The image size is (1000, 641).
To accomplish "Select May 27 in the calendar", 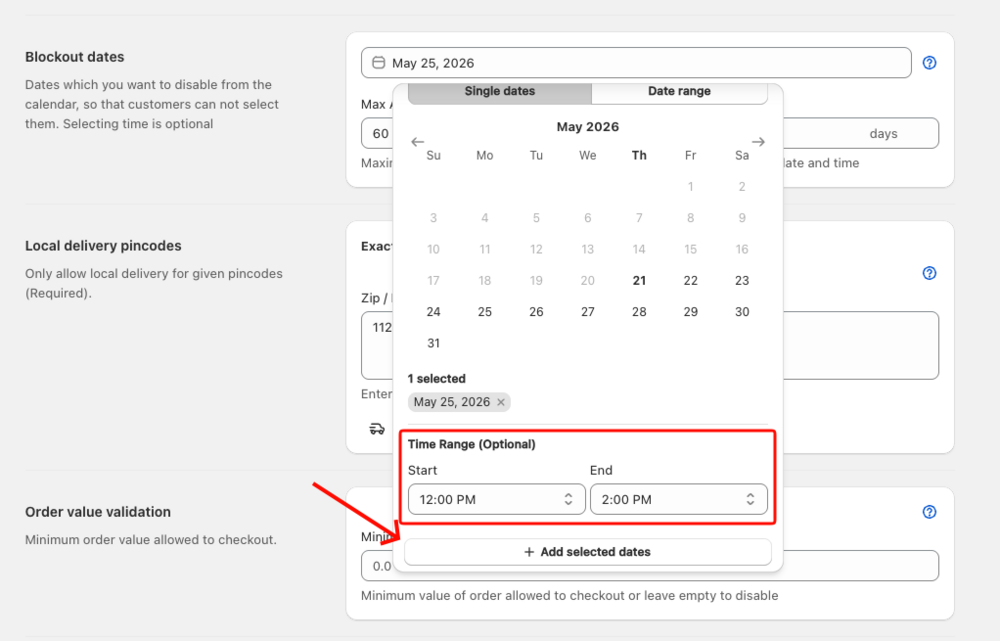I will (x=587, y=312).
